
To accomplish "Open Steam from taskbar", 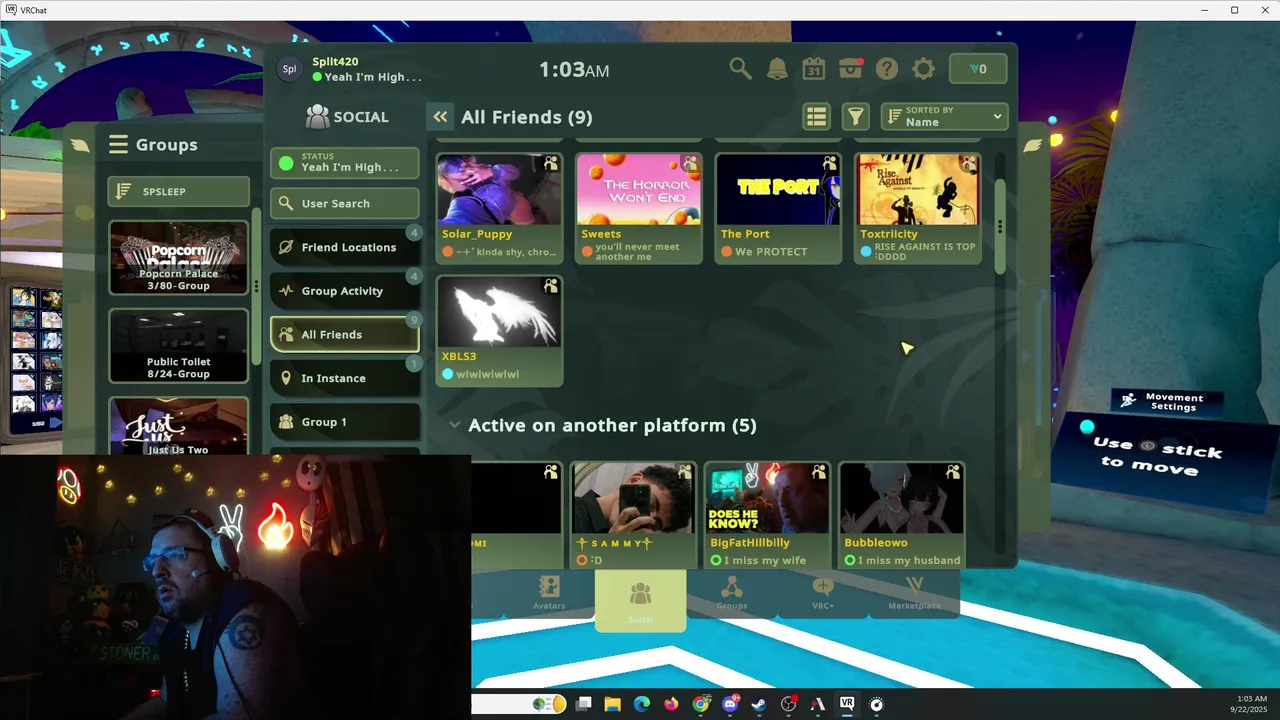I will coord(759,704).
